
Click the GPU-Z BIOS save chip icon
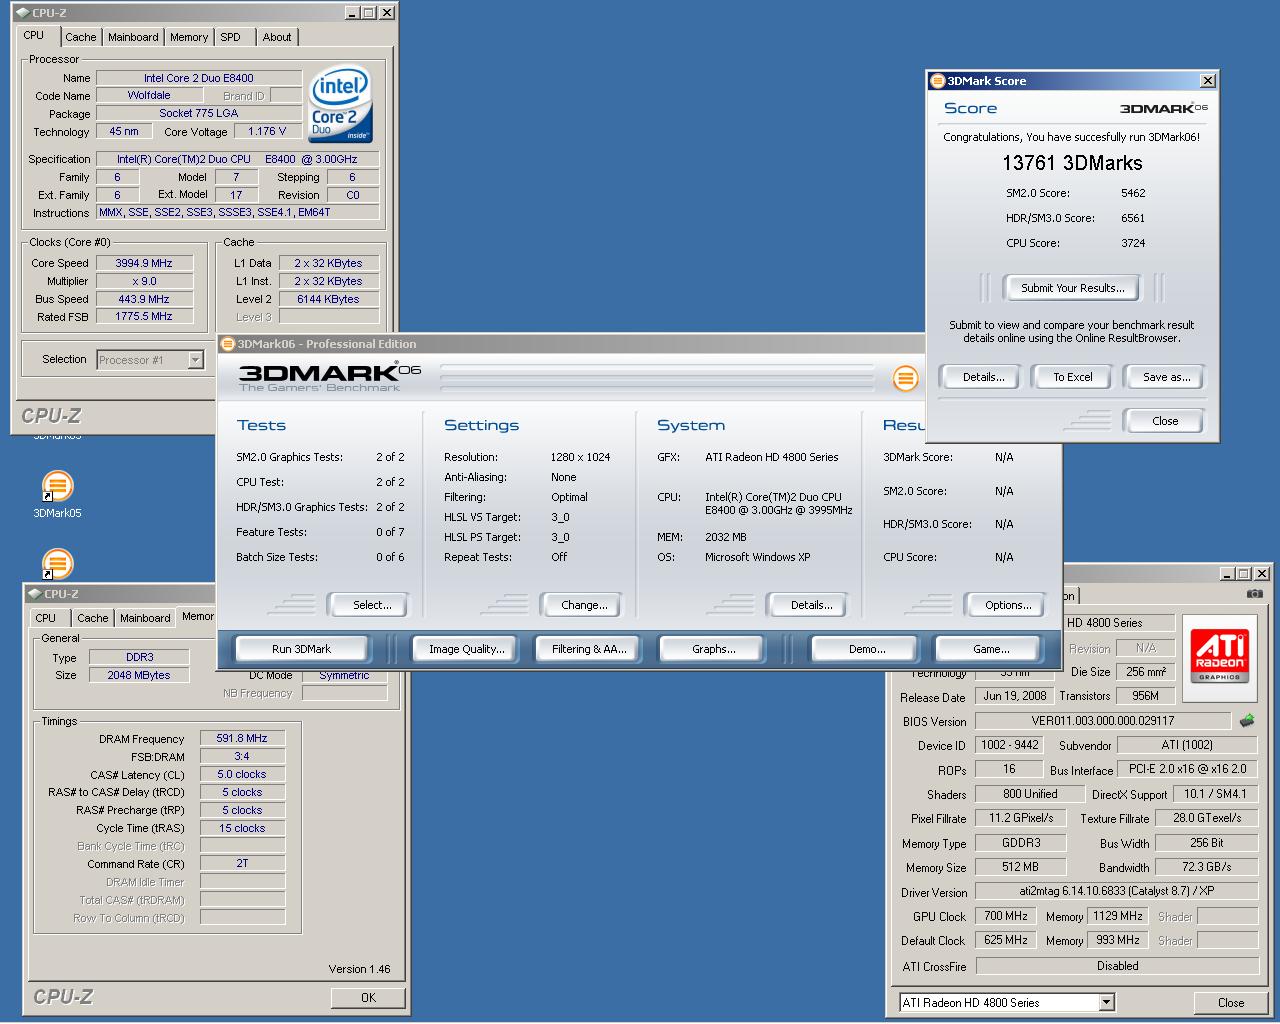(1246, 720)
